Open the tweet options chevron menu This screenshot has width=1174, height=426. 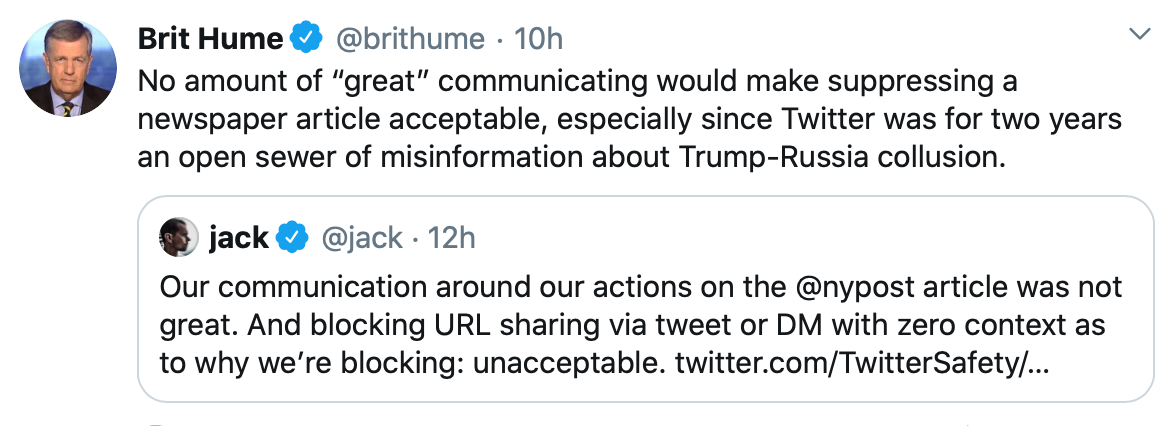point(1140,36)
